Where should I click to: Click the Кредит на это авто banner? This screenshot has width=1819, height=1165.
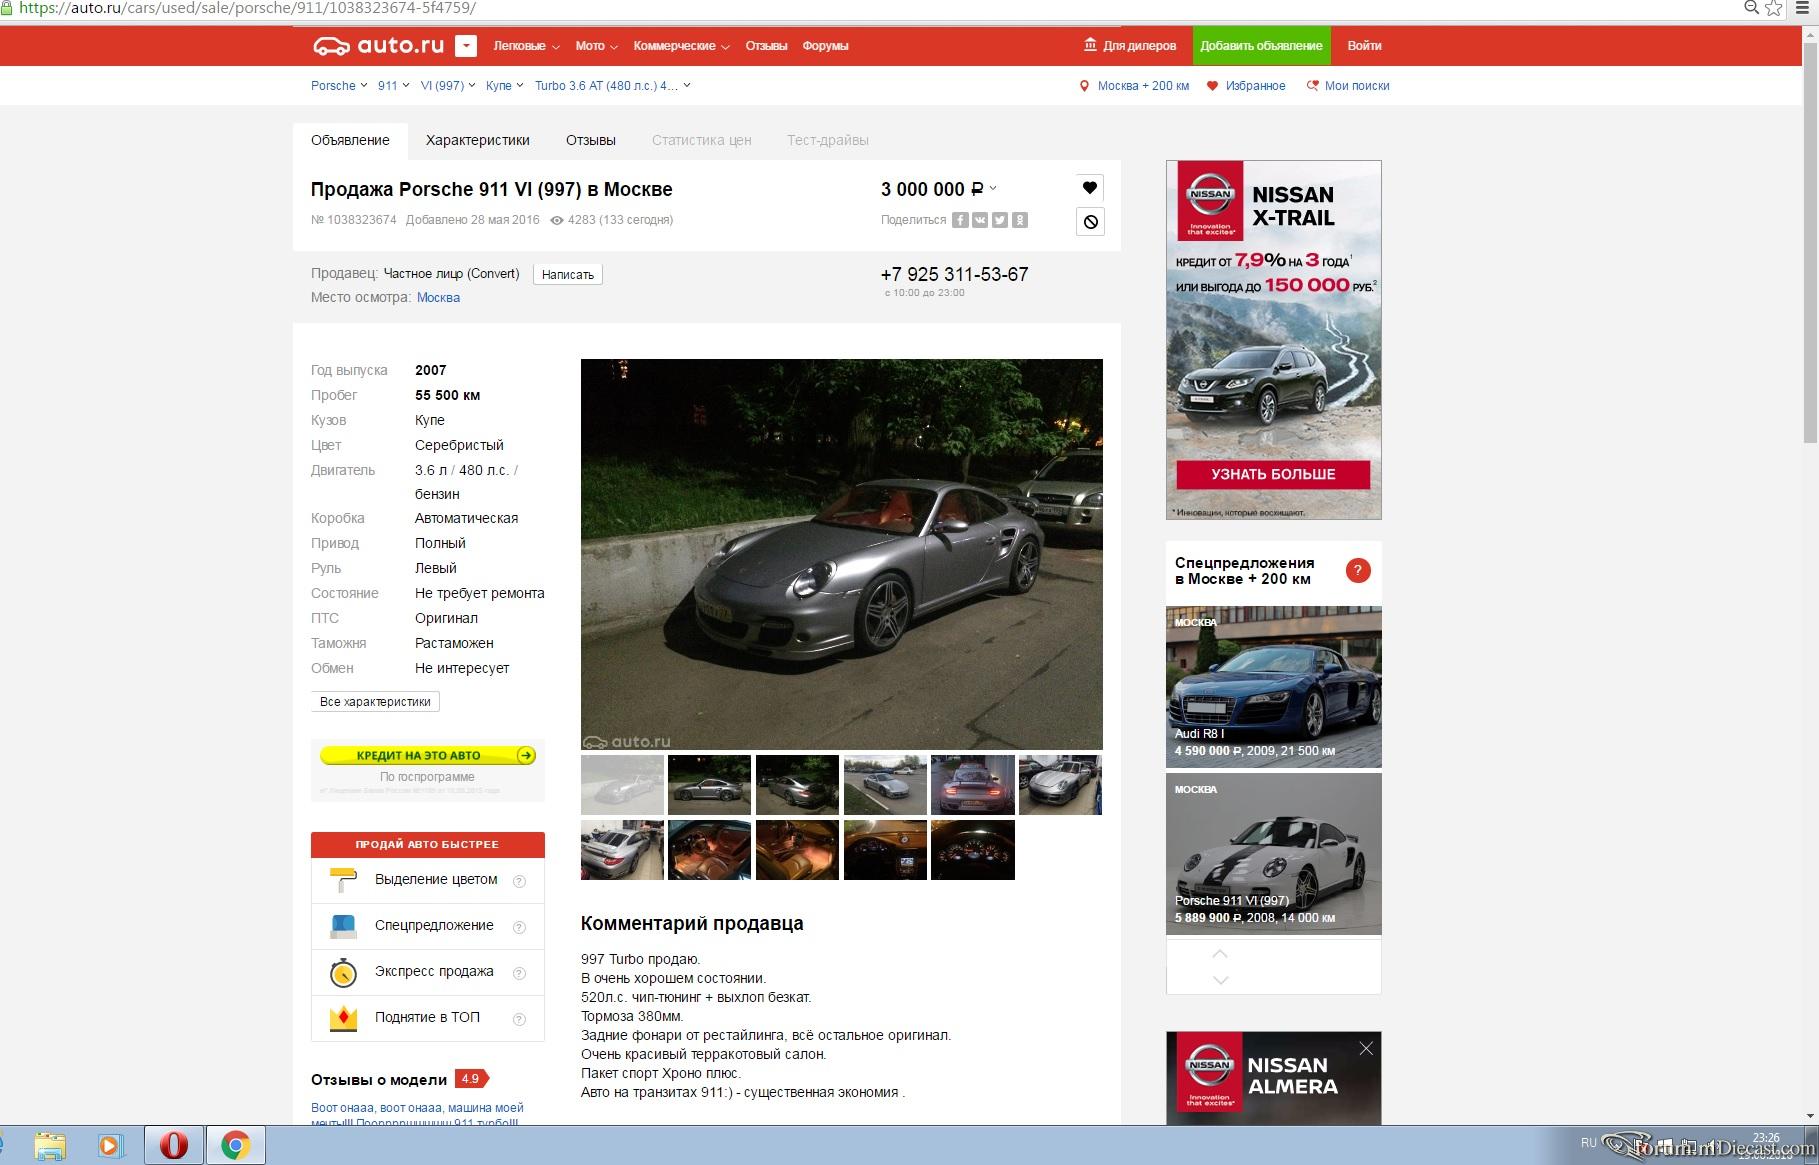tap(428, 755)
